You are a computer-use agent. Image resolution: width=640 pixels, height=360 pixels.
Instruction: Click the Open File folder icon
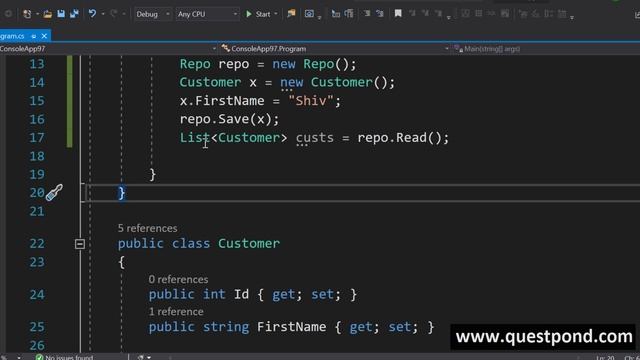click(x=48, y=14)
